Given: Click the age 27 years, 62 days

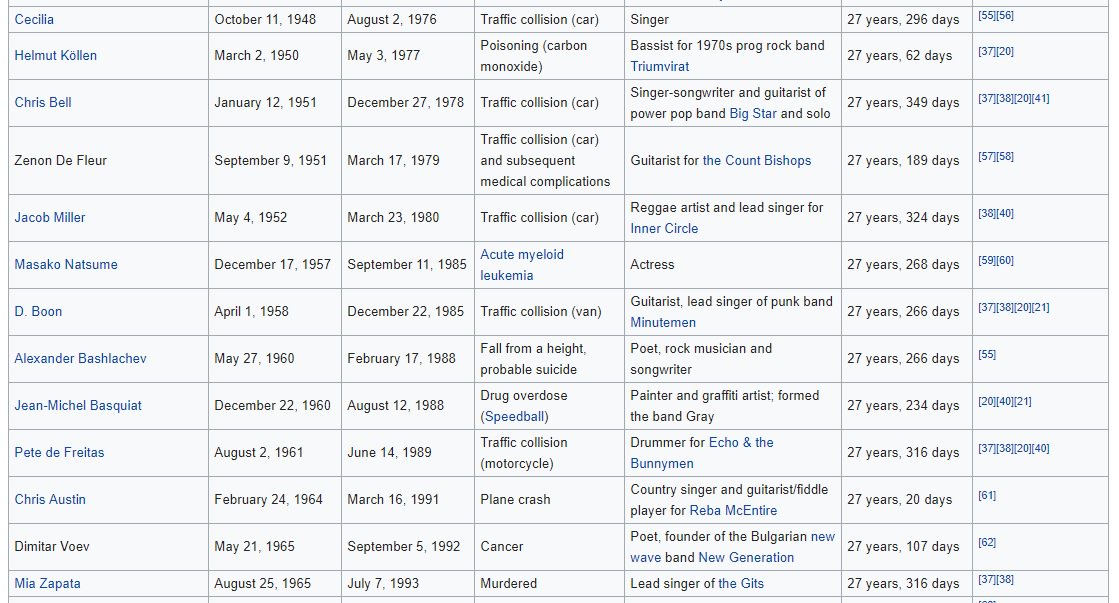Looking at the screenshot, I should point(899,55).
